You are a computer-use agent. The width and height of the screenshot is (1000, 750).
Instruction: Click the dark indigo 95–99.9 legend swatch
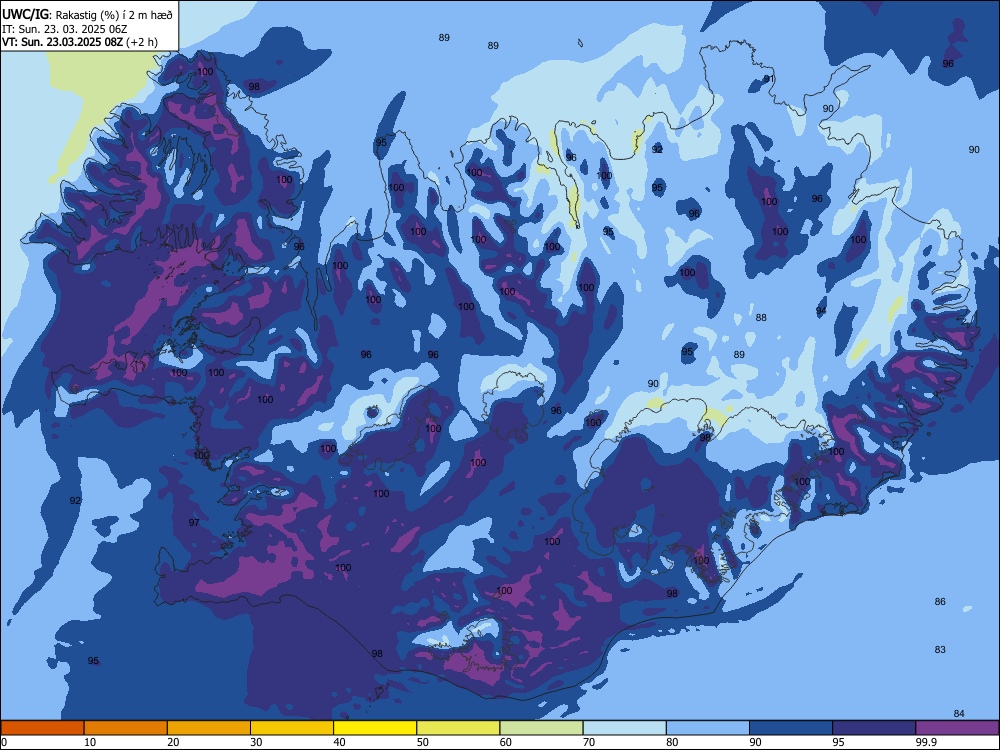(874, 728)
